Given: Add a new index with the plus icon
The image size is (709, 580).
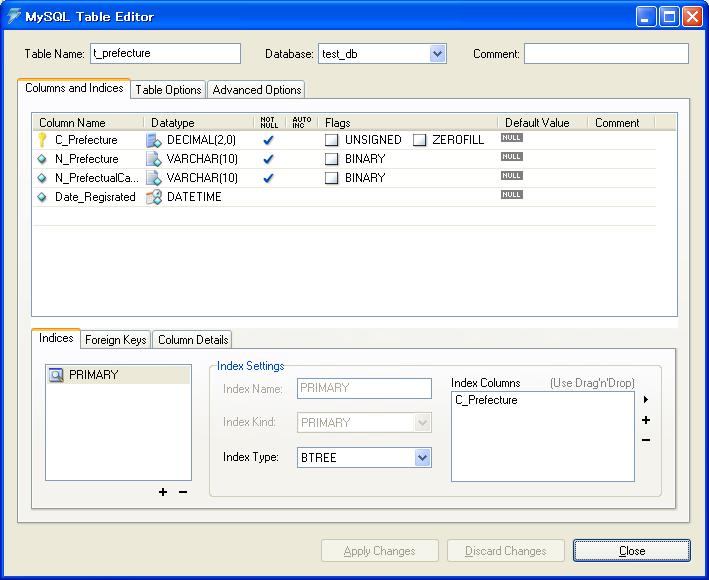Looking at the screenshot, I should (x=163, y=492).
